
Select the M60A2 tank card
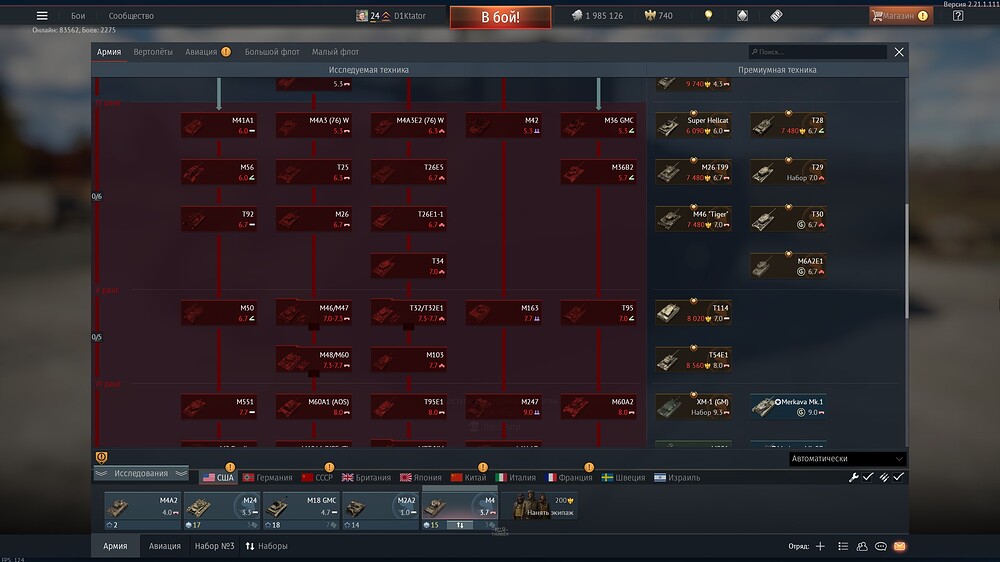599,407
